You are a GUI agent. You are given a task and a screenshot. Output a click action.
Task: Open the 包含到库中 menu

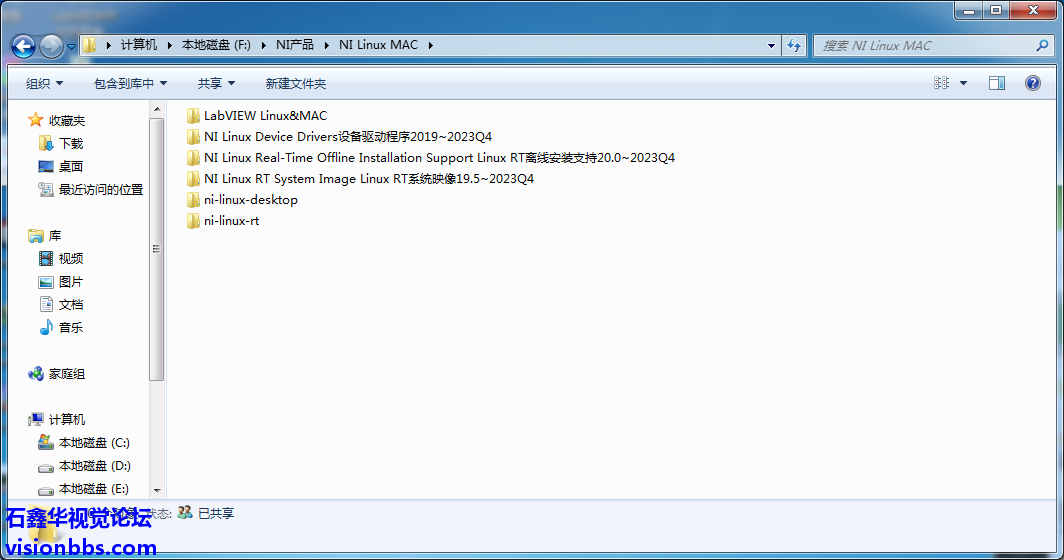coord(130,83)
